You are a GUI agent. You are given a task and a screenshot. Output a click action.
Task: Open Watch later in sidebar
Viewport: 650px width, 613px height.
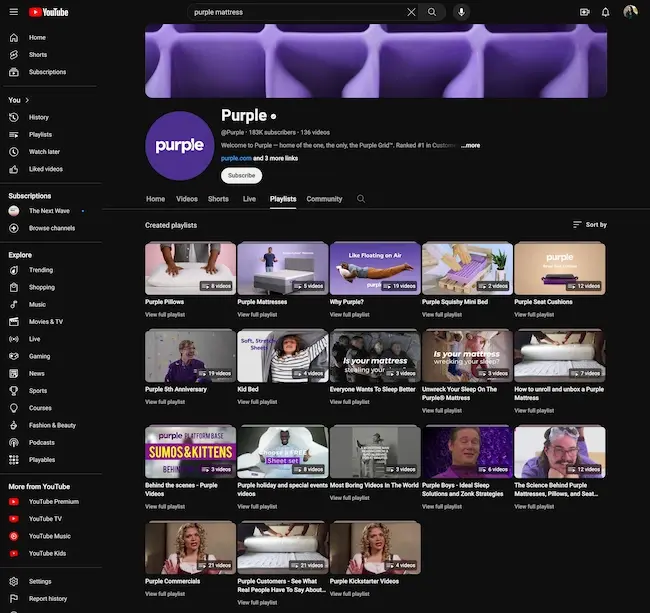pyautogui.click(x=43, y=152)
